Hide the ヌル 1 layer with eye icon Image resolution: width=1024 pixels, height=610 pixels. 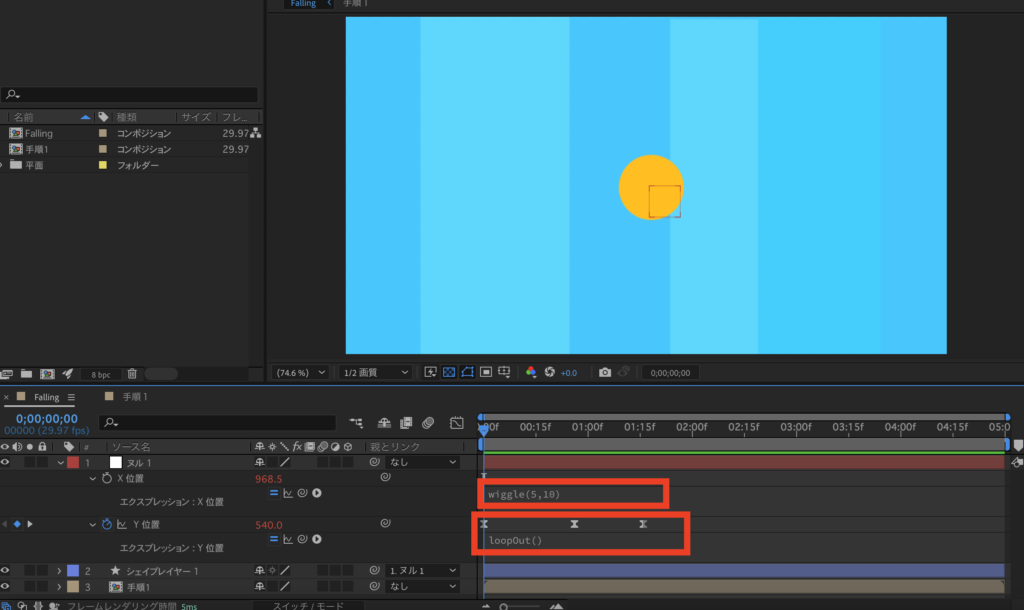[x=7, y=462]
